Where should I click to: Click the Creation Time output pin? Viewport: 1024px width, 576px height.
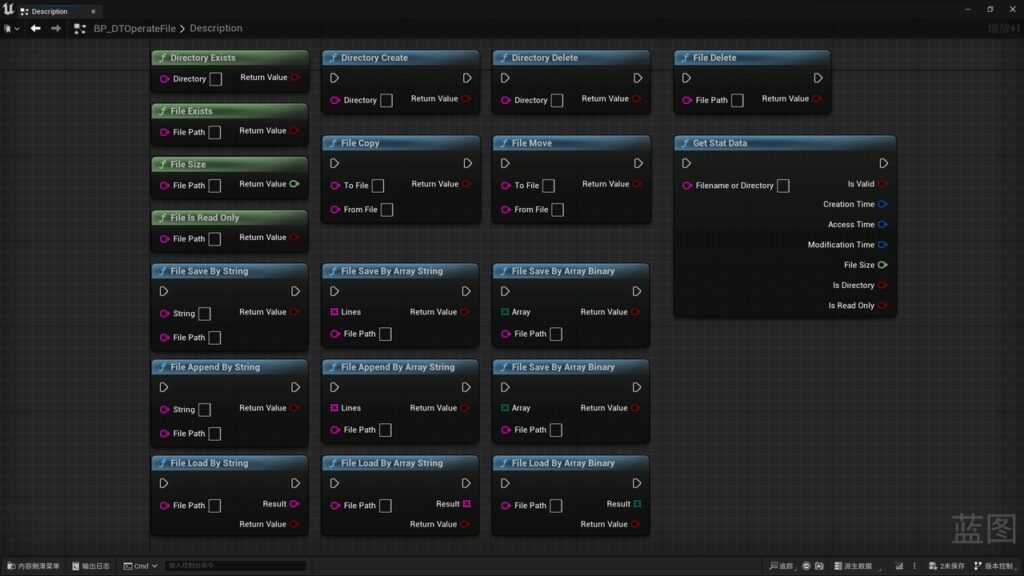pos(882,204)
